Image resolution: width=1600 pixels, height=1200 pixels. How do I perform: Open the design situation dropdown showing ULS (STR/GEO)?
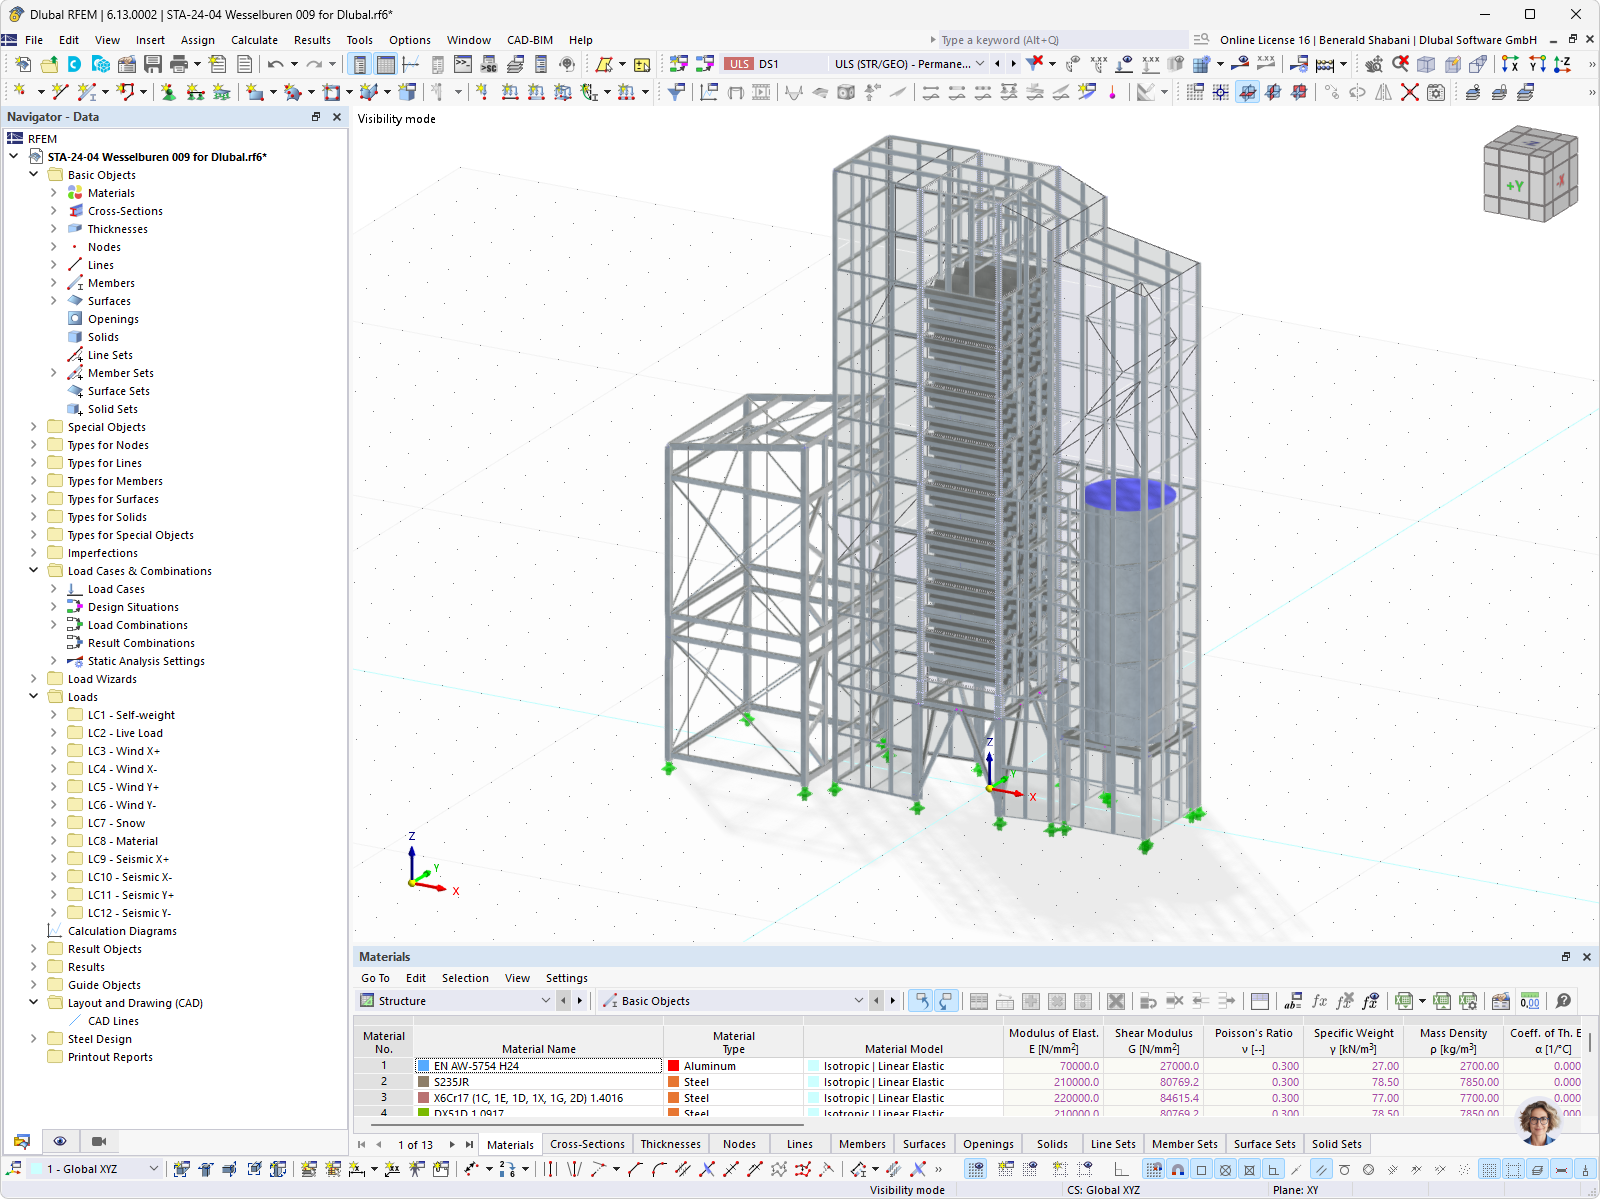coord(905,63)
